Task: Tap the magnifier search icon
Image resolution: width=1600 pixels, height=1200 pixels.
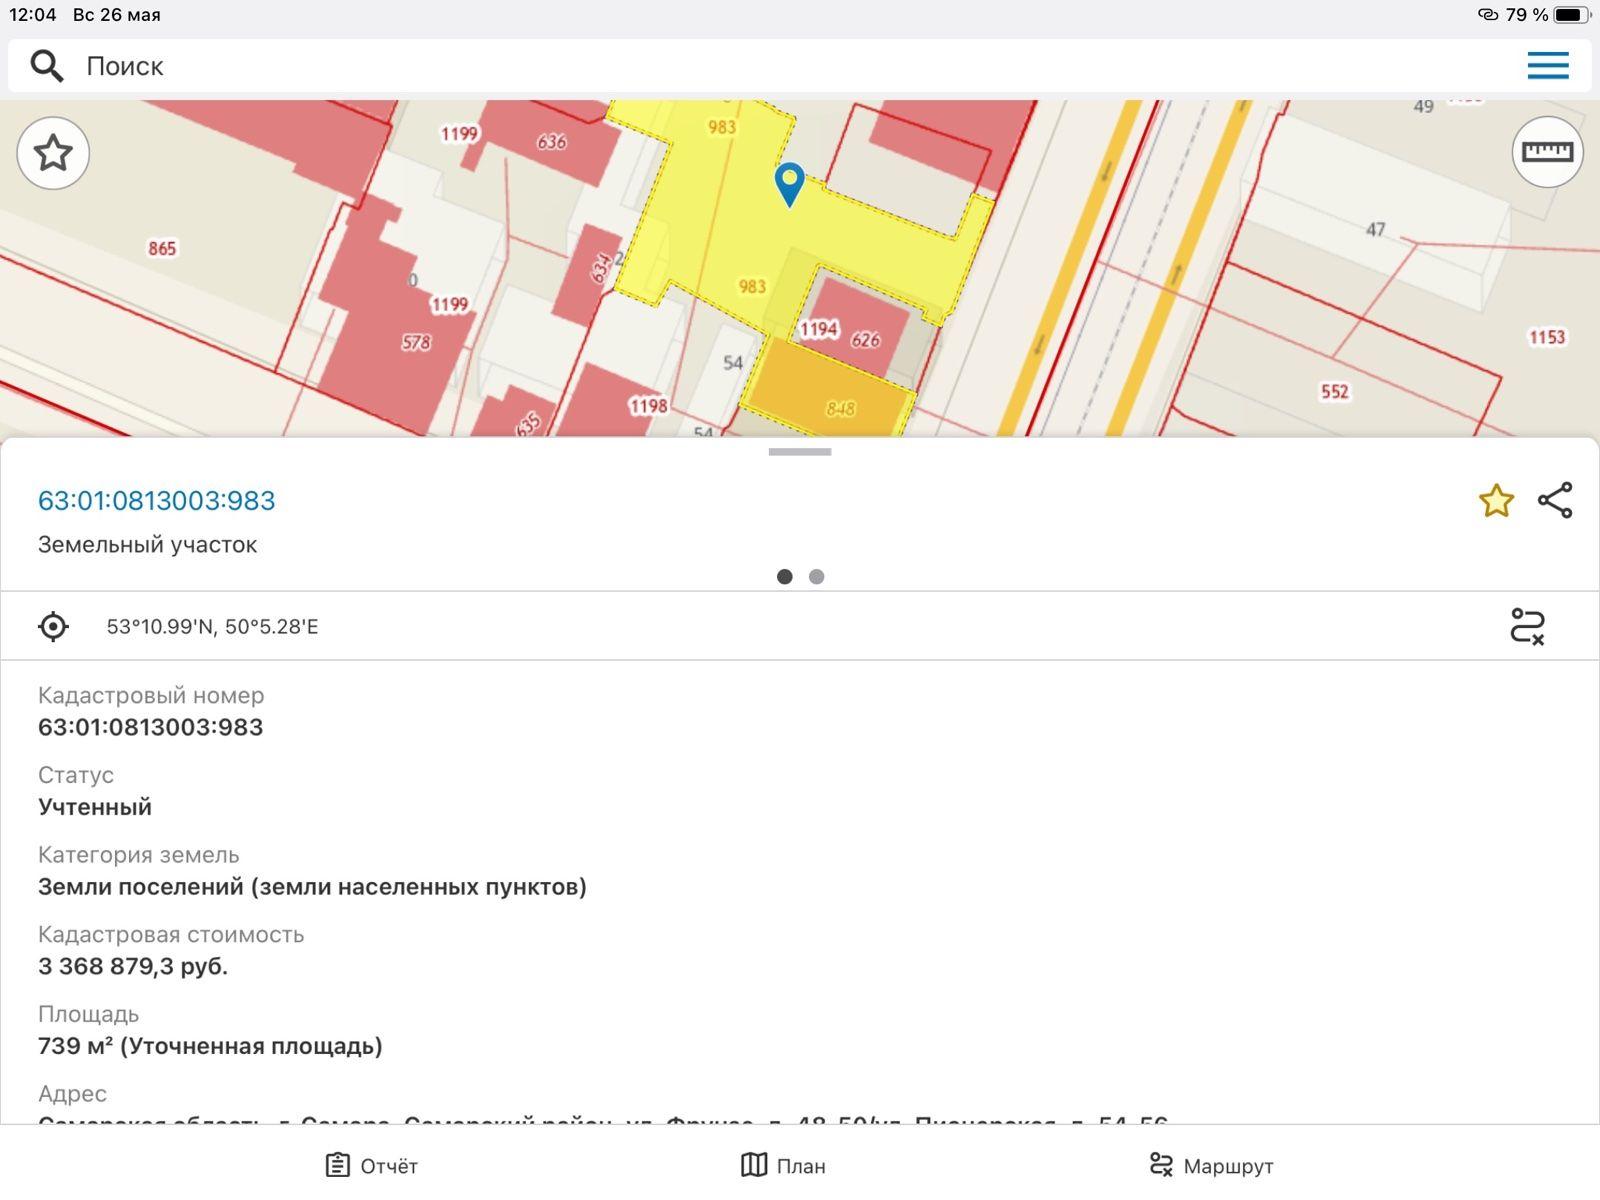Action: pos(46,66)
